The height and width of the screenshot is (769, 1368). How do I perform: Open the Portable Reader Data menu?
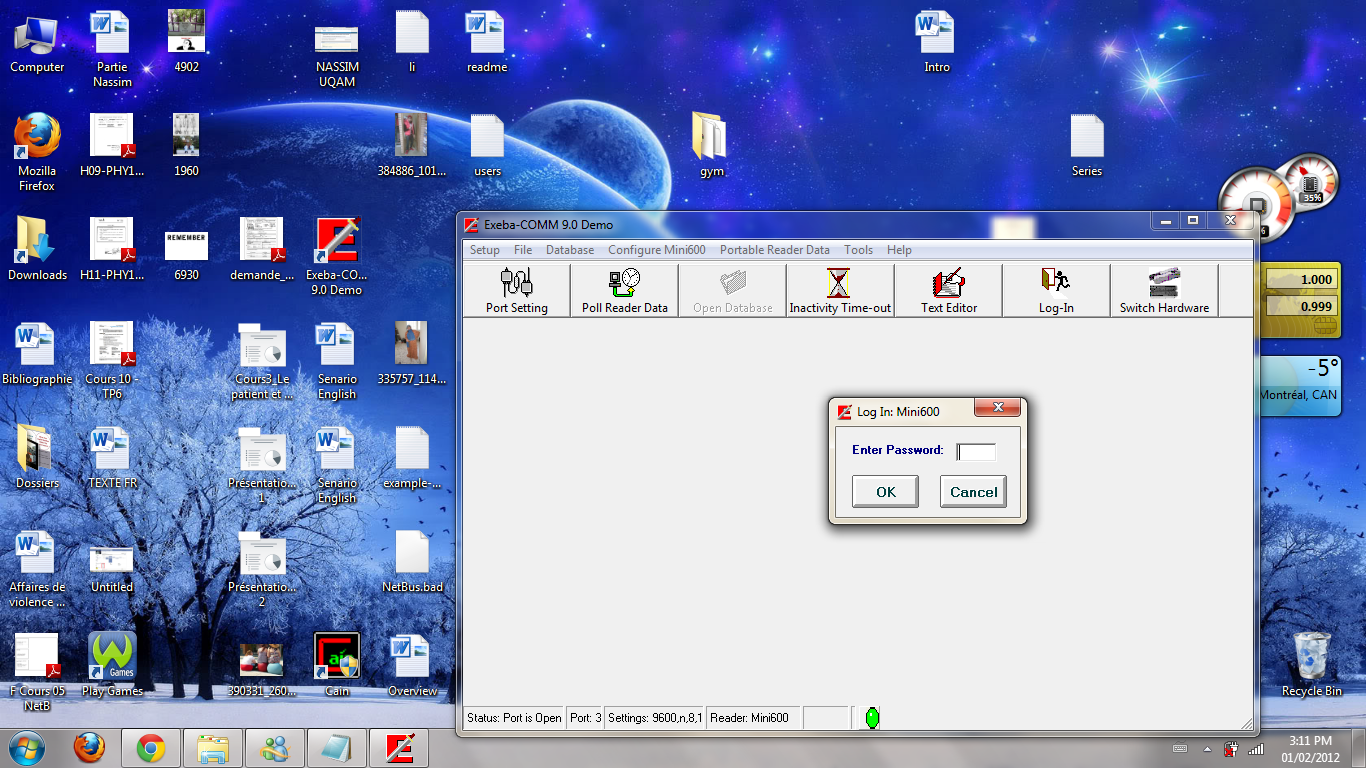(x=774, y=250)
